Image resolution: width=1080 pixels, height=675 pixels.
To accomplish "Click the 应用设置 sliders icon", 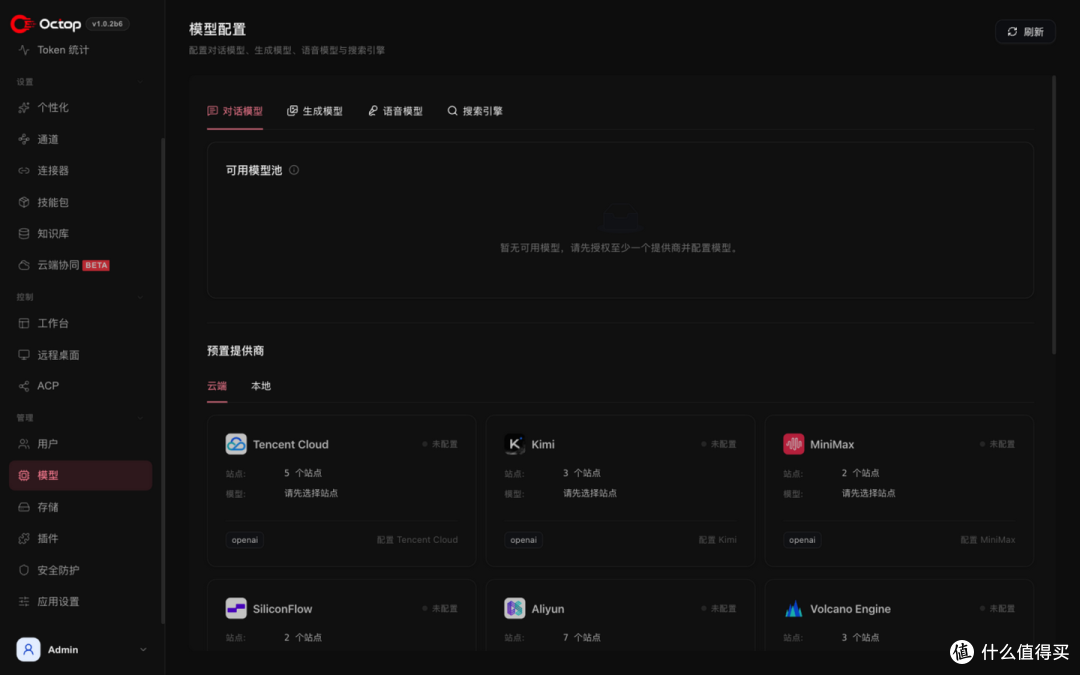I will coord(24,601).
